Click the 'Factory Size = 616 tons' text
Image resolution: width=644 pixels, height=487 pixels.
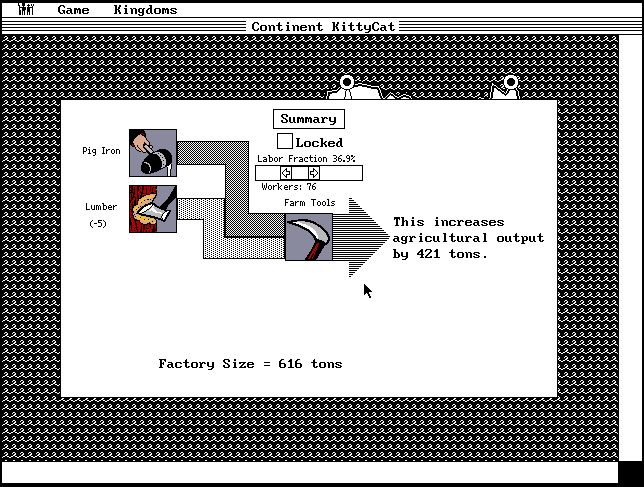click(x=250, y=364)
